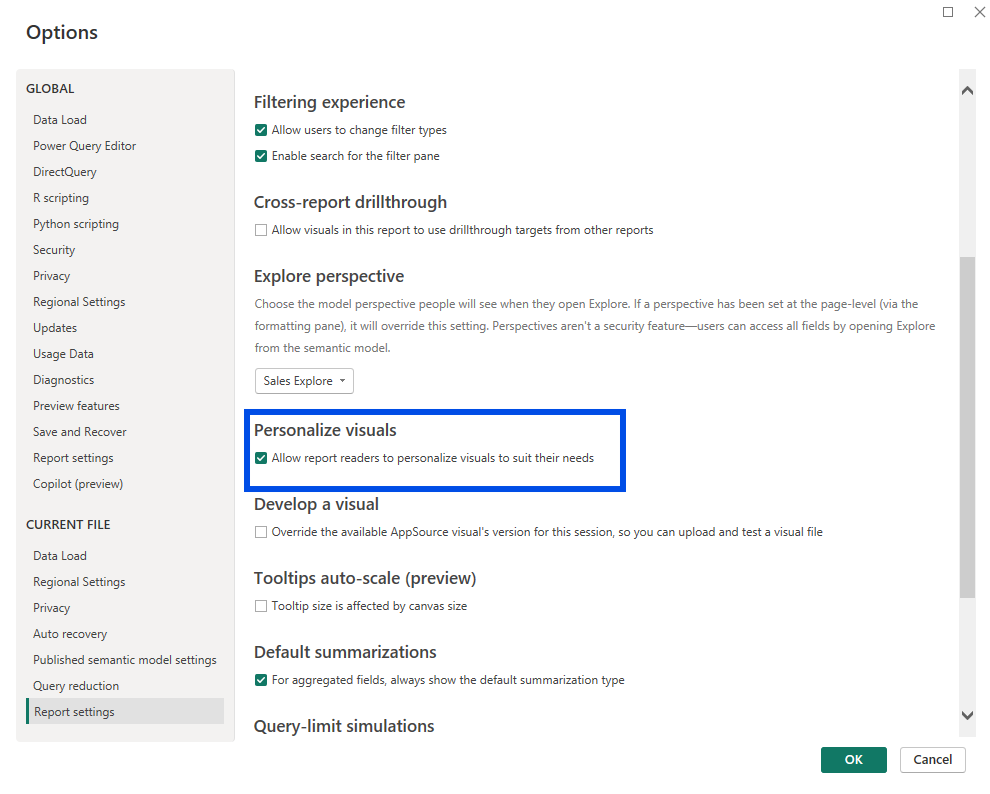
Task: Click the scroll up arrow
Action: point(967,91)
